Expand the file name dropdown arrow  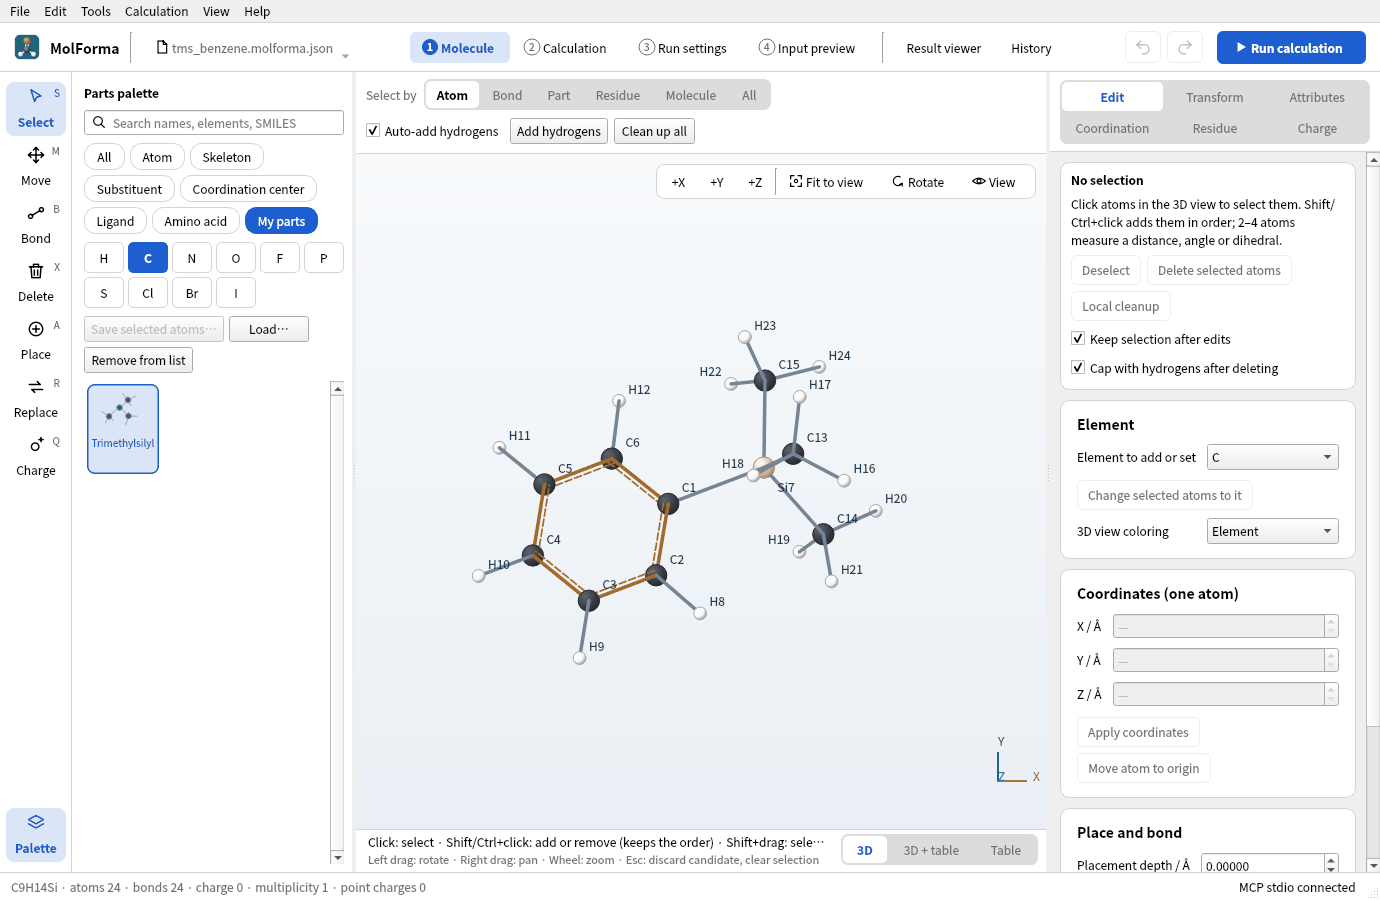(x=345, y=56)
